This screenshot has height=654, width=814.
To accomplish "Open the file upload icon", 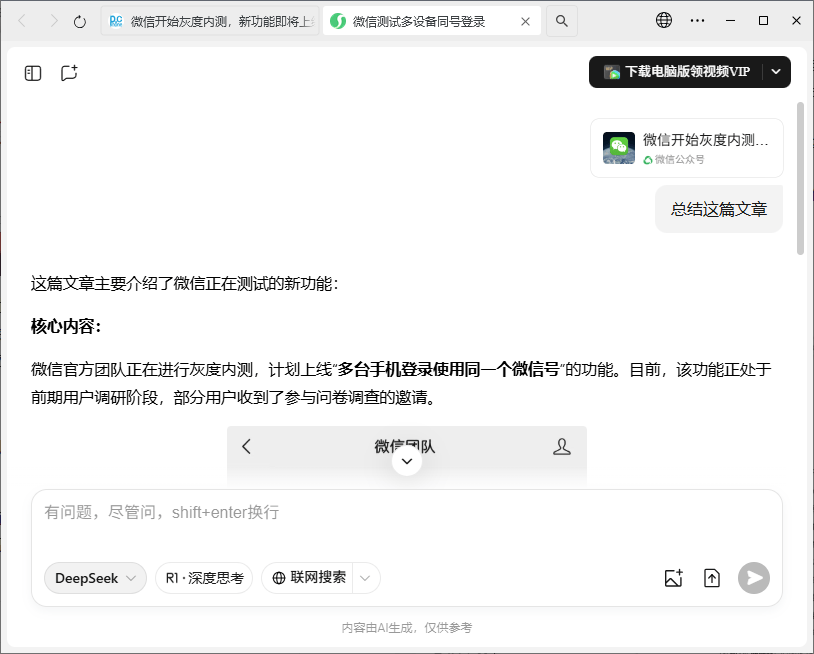I will [711, 577].
